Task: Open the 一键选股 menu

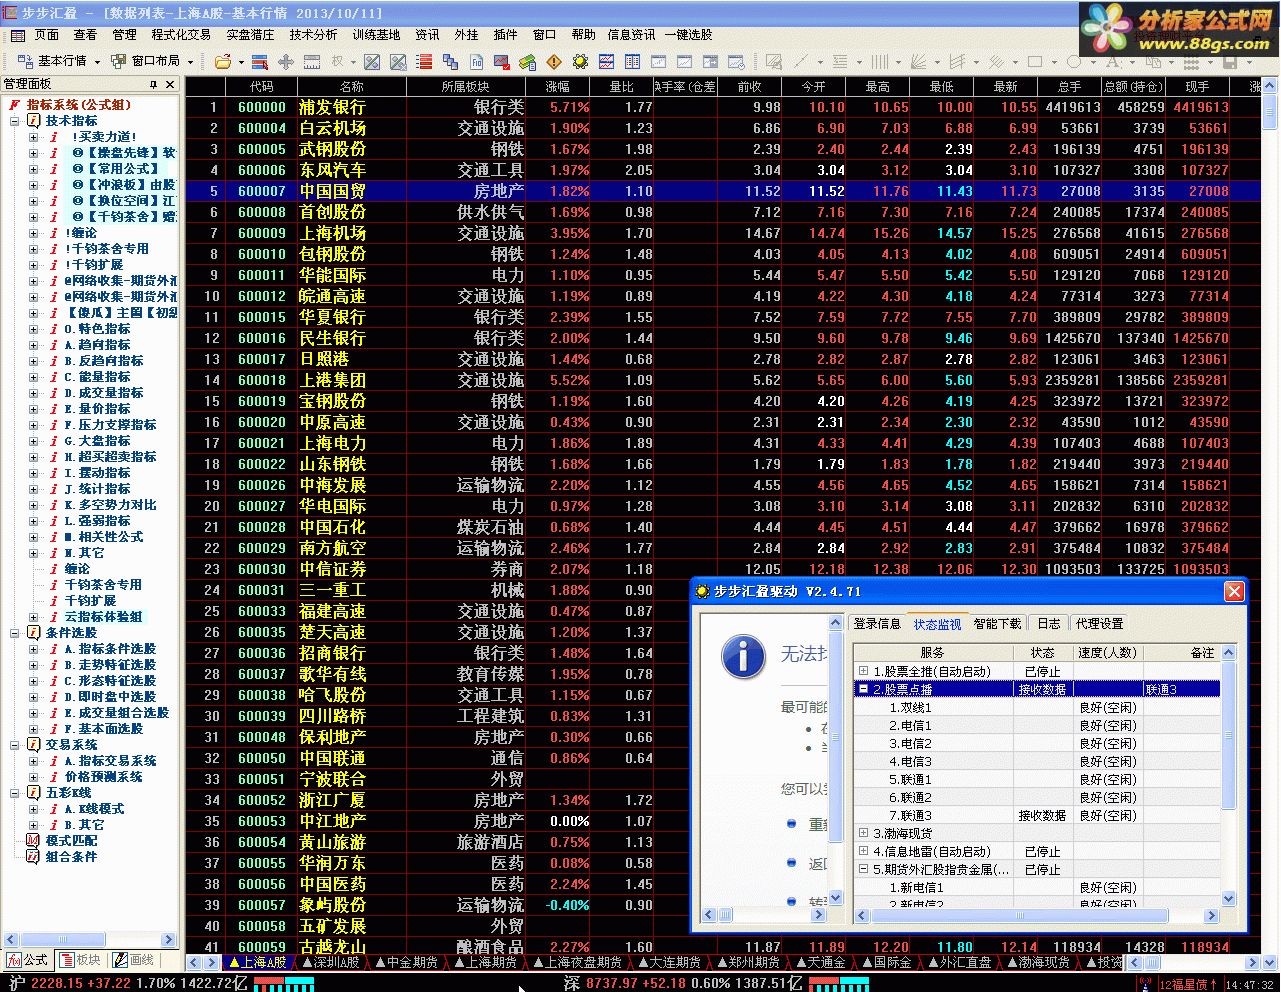Action: [689, 34]
